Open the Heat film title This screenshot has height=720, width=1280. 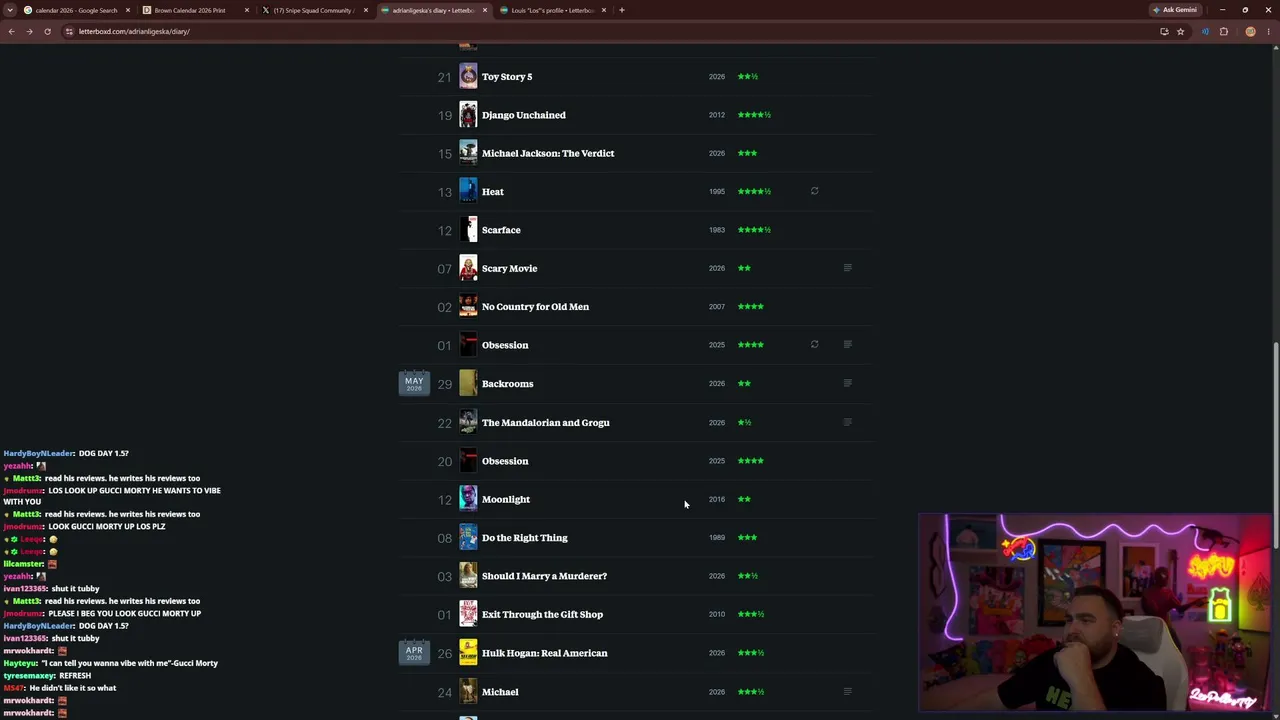click(x=493, y=192)
